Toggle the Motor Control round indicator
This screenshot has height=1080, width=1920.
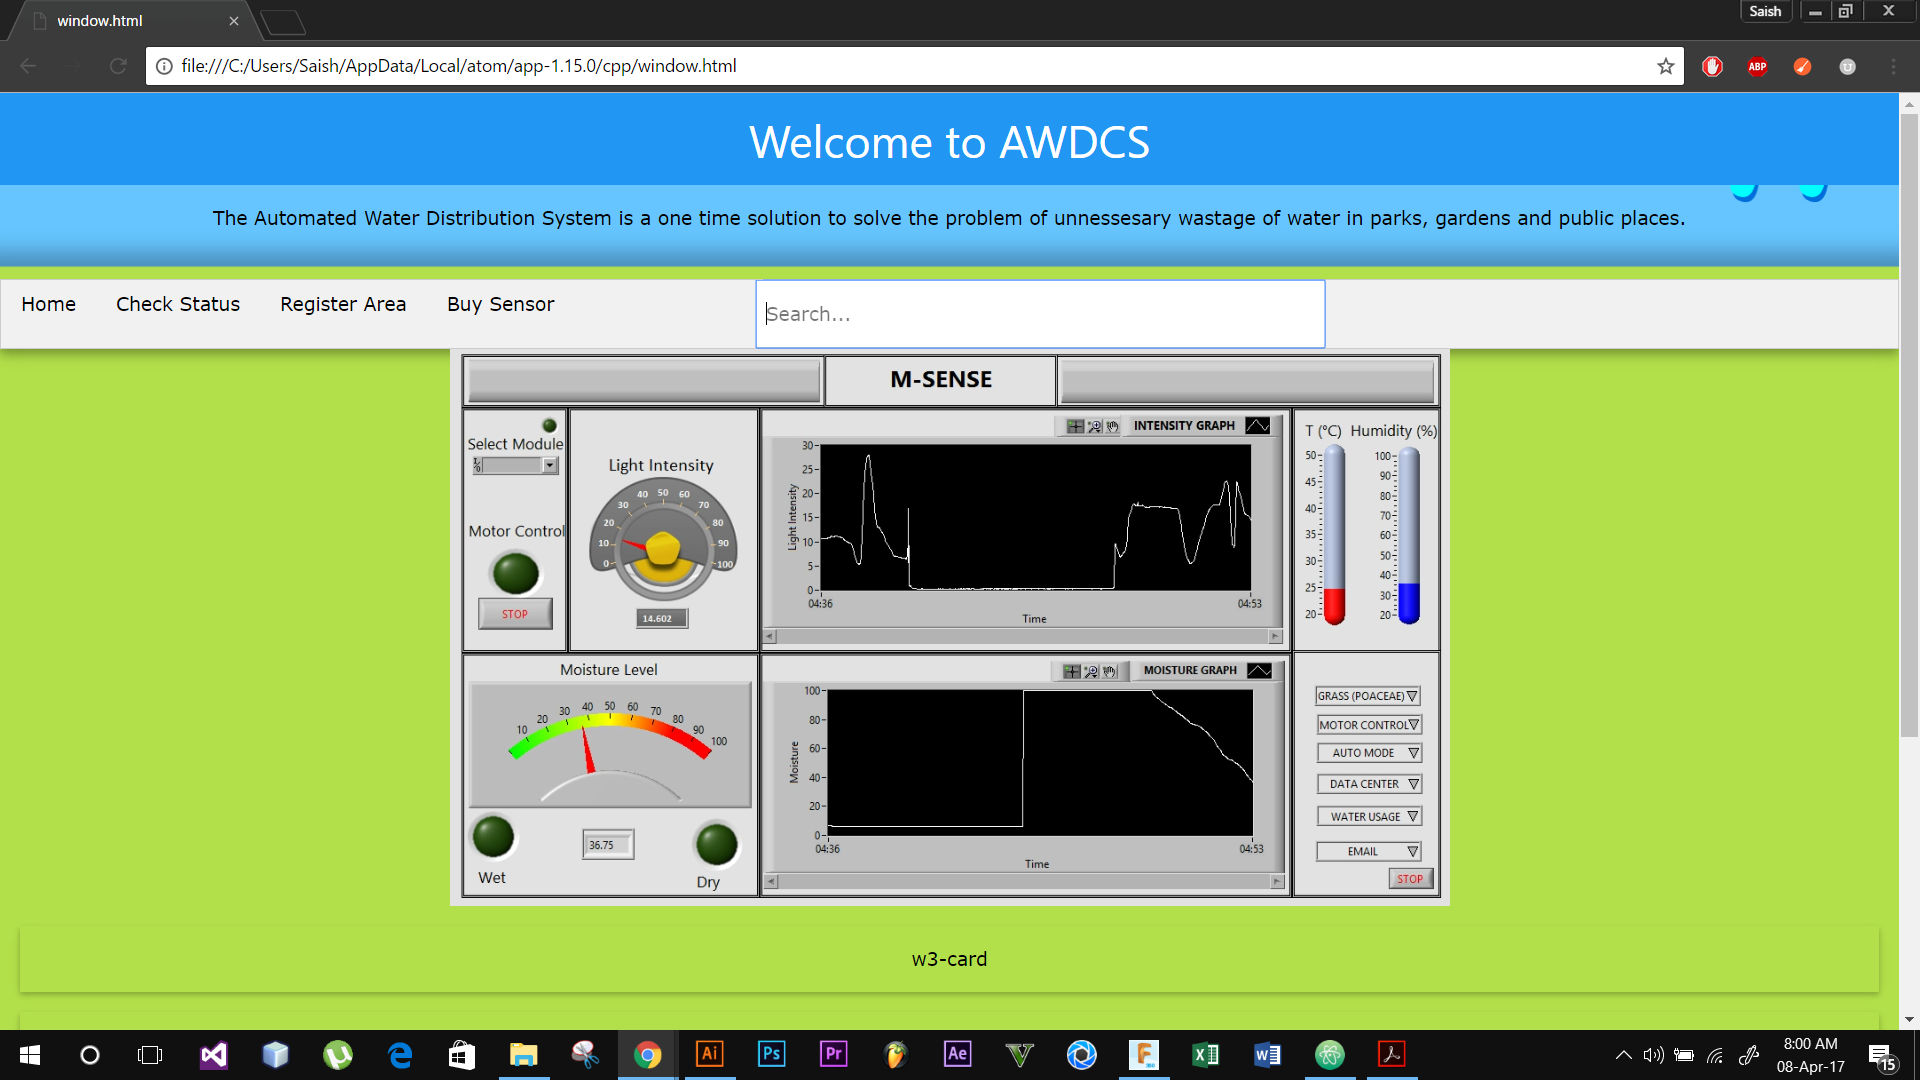(x=516, y=573)
